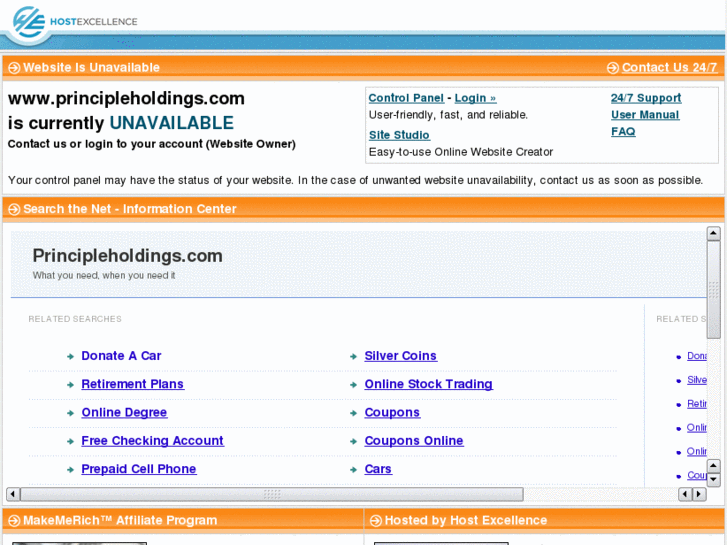The image size is (727, 545).
Task: Open the Online Stock Trading search link
Action: 428,384
